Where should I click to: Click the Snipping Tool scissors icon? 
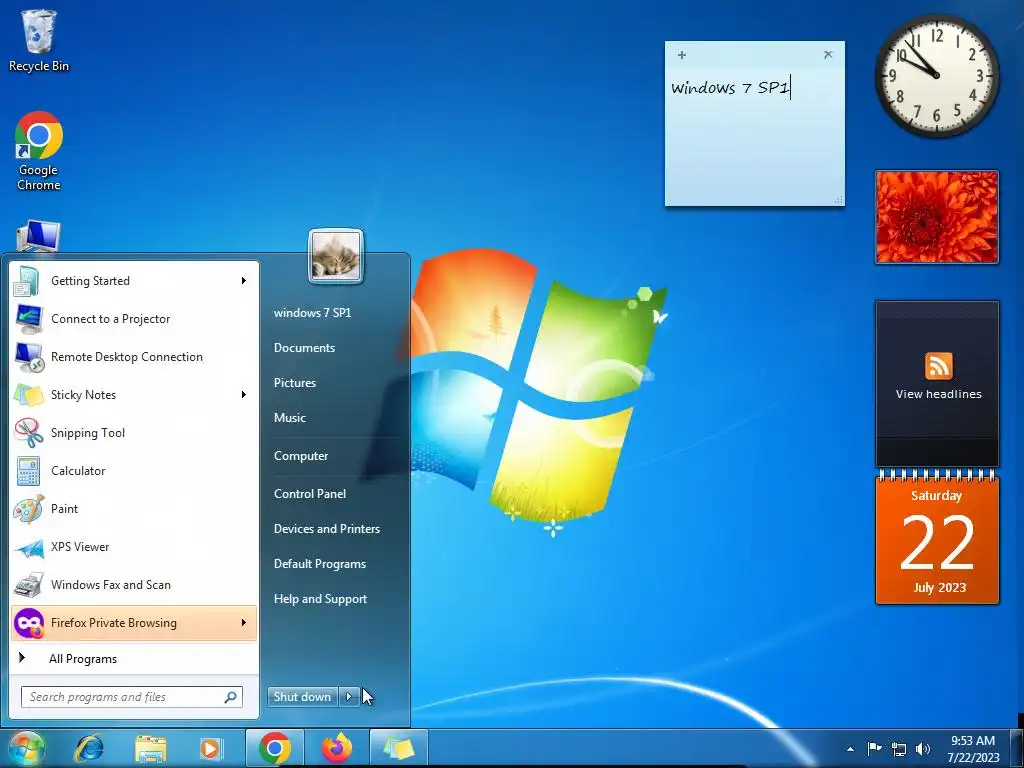tap(28, 432)
